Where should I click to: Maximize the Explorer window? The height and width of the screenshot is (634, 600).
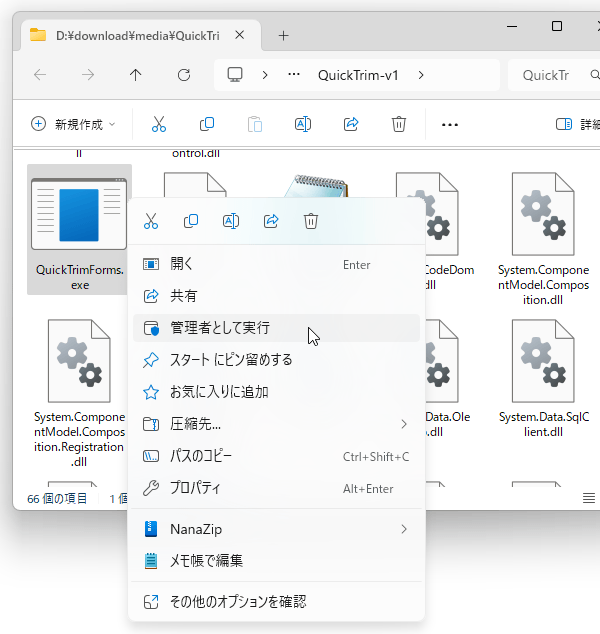click(x=557, y=26)
